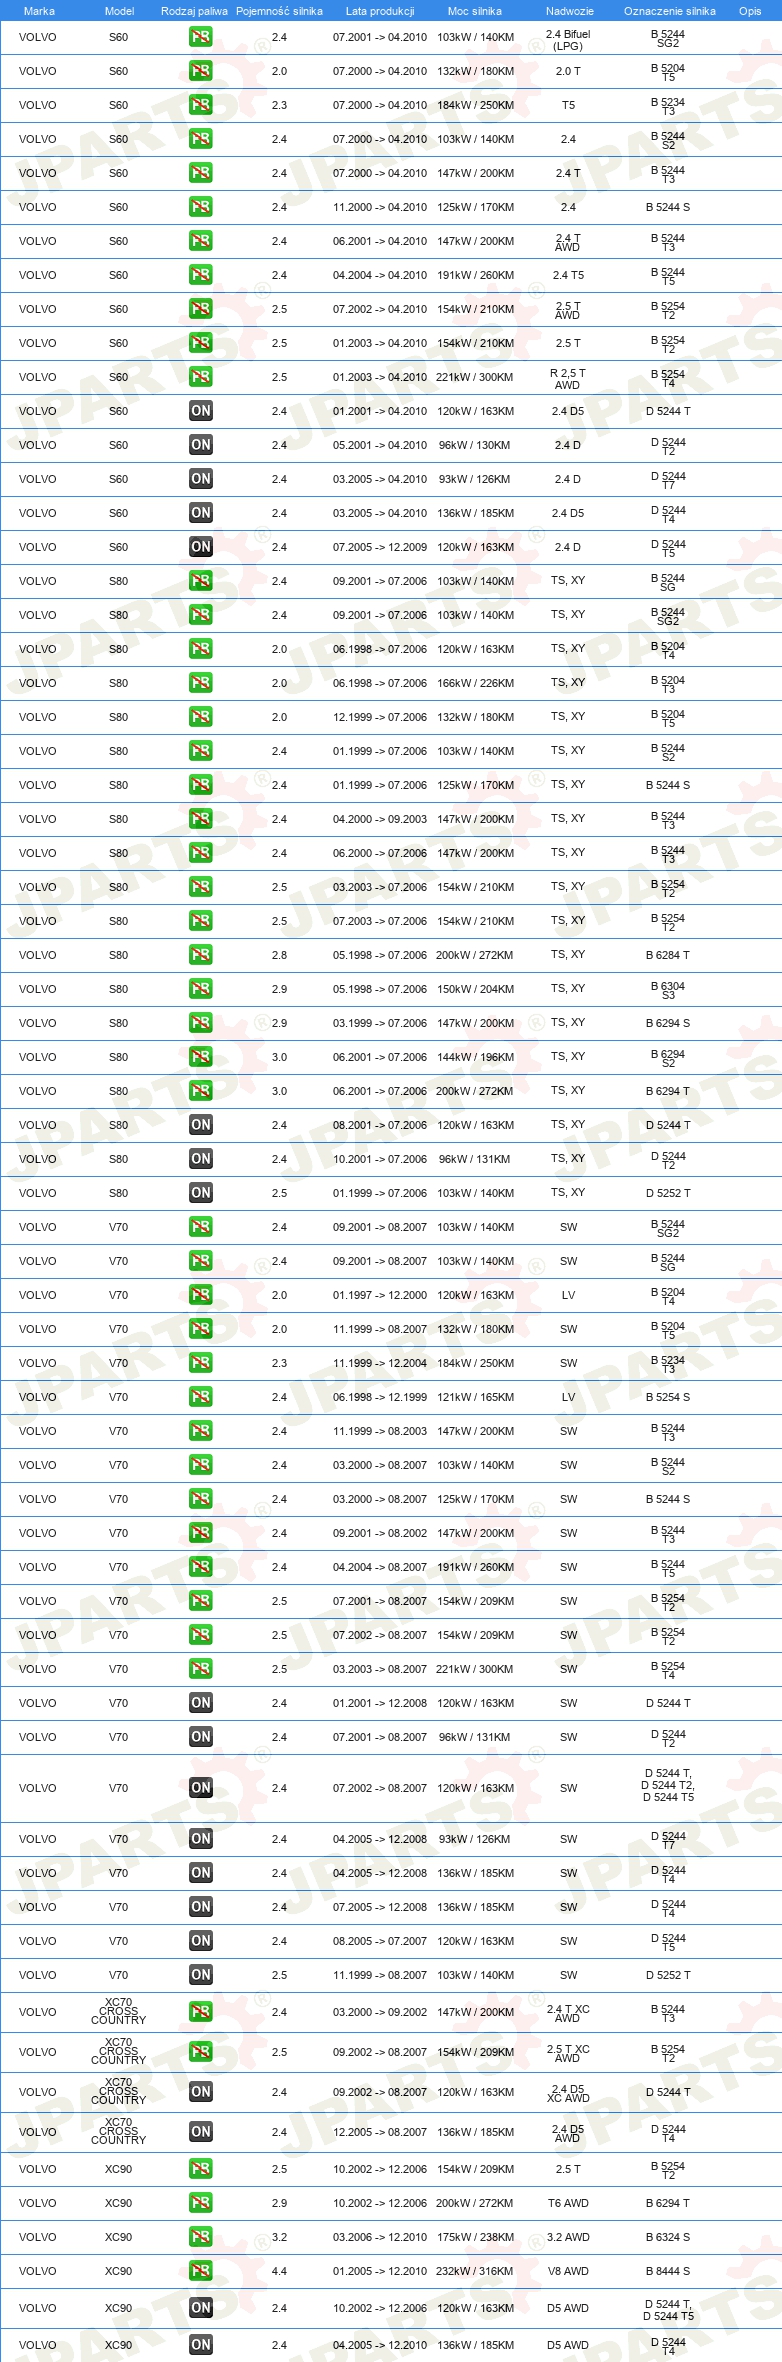Select the '2.4 T XC AWD' body cell
782x2362 pixels.
coord(568,2013)
